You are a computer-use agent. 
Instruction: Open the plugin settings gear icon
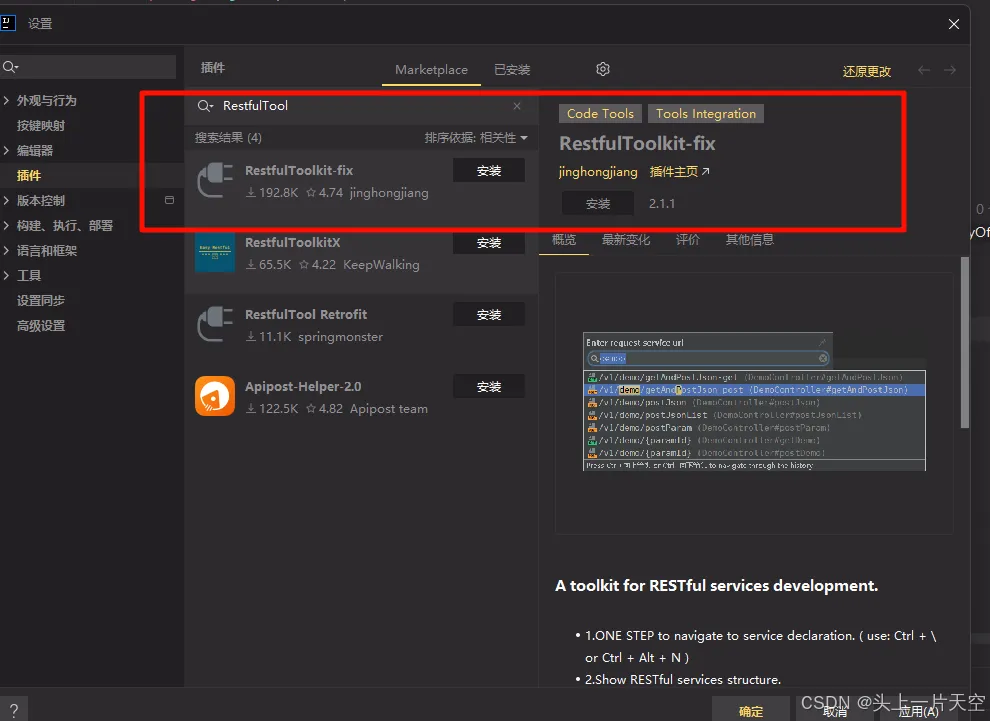[603, 69]
